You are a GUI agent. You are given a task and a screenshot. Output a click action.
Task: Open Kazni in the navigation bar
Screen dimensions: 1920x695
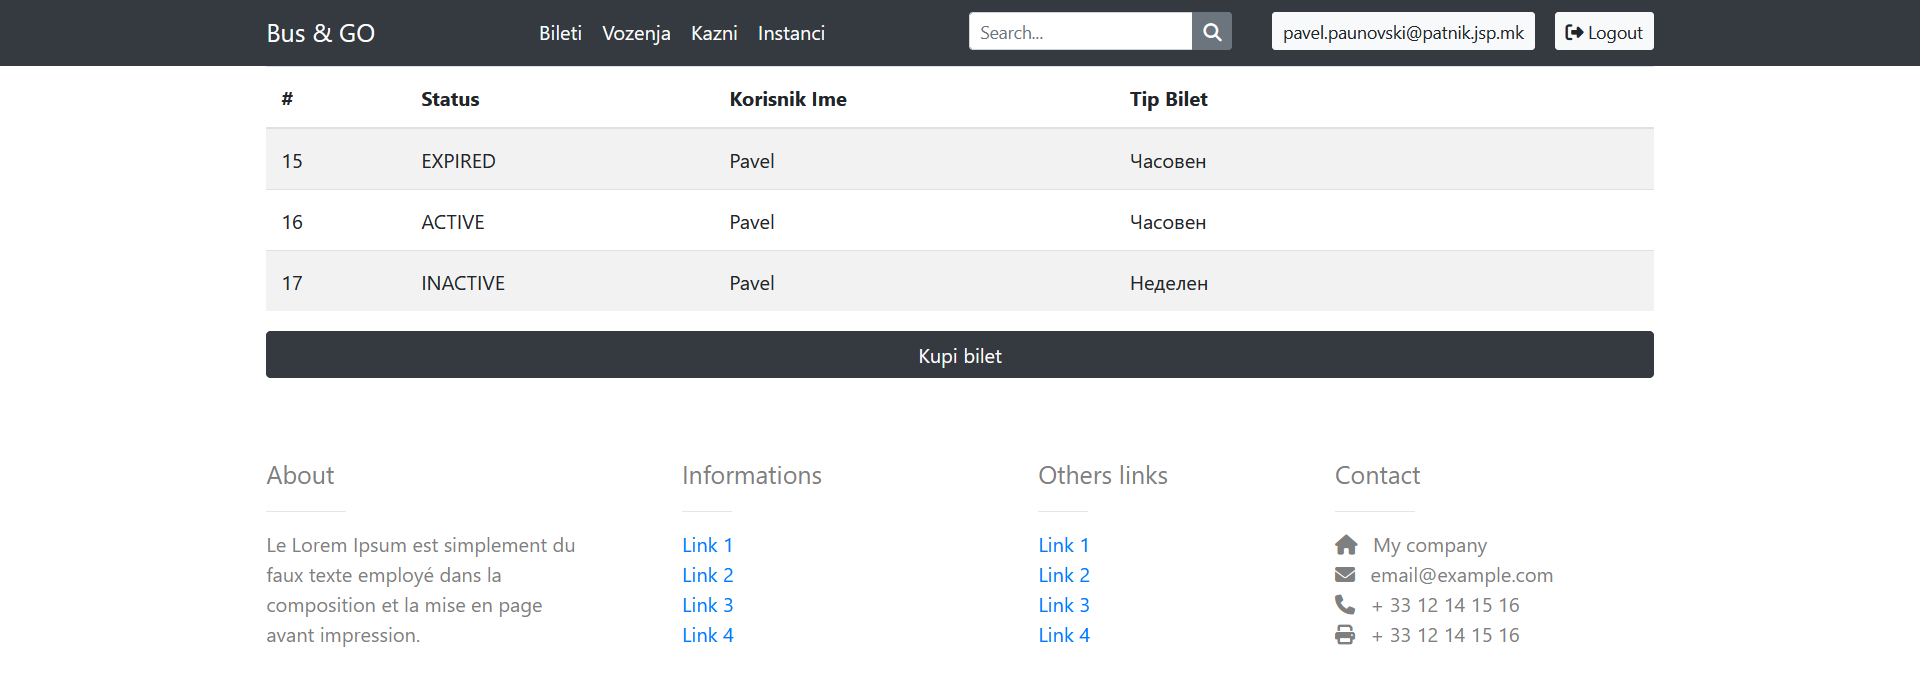[x=714, y=33]
